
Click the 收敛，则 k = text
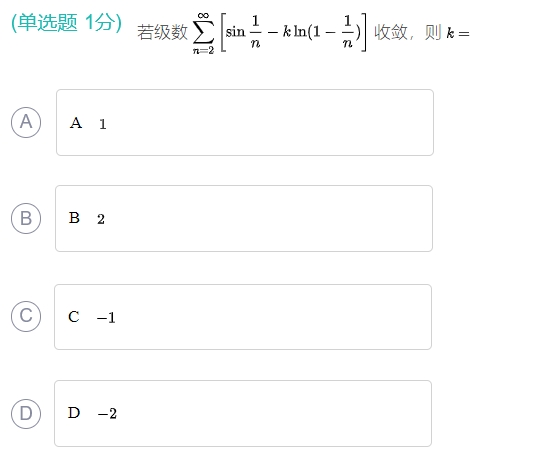tap(422, 33)
